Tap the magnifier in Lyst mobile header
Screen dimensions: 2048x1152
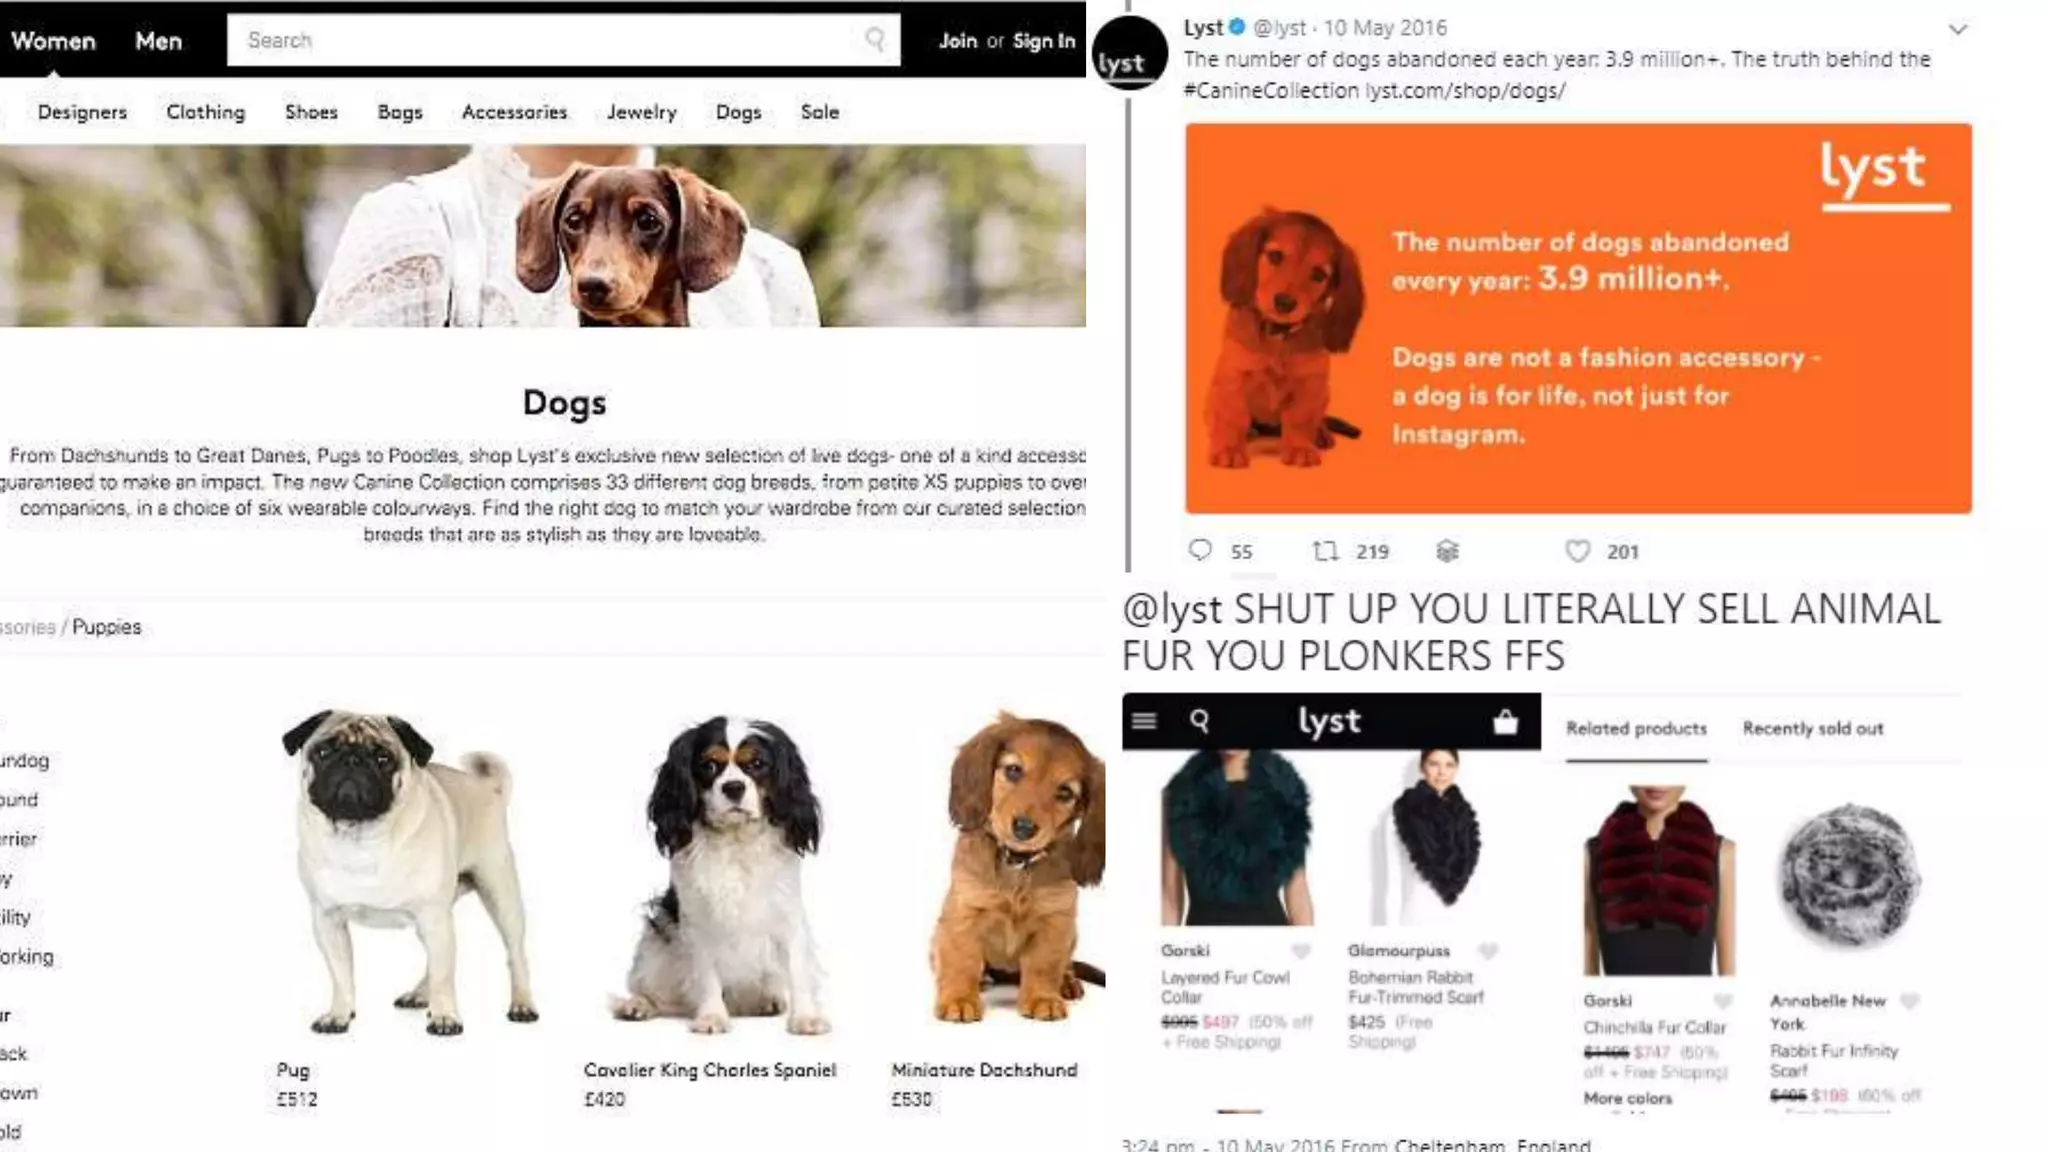pyautogui.click(x=1200, y=721)
